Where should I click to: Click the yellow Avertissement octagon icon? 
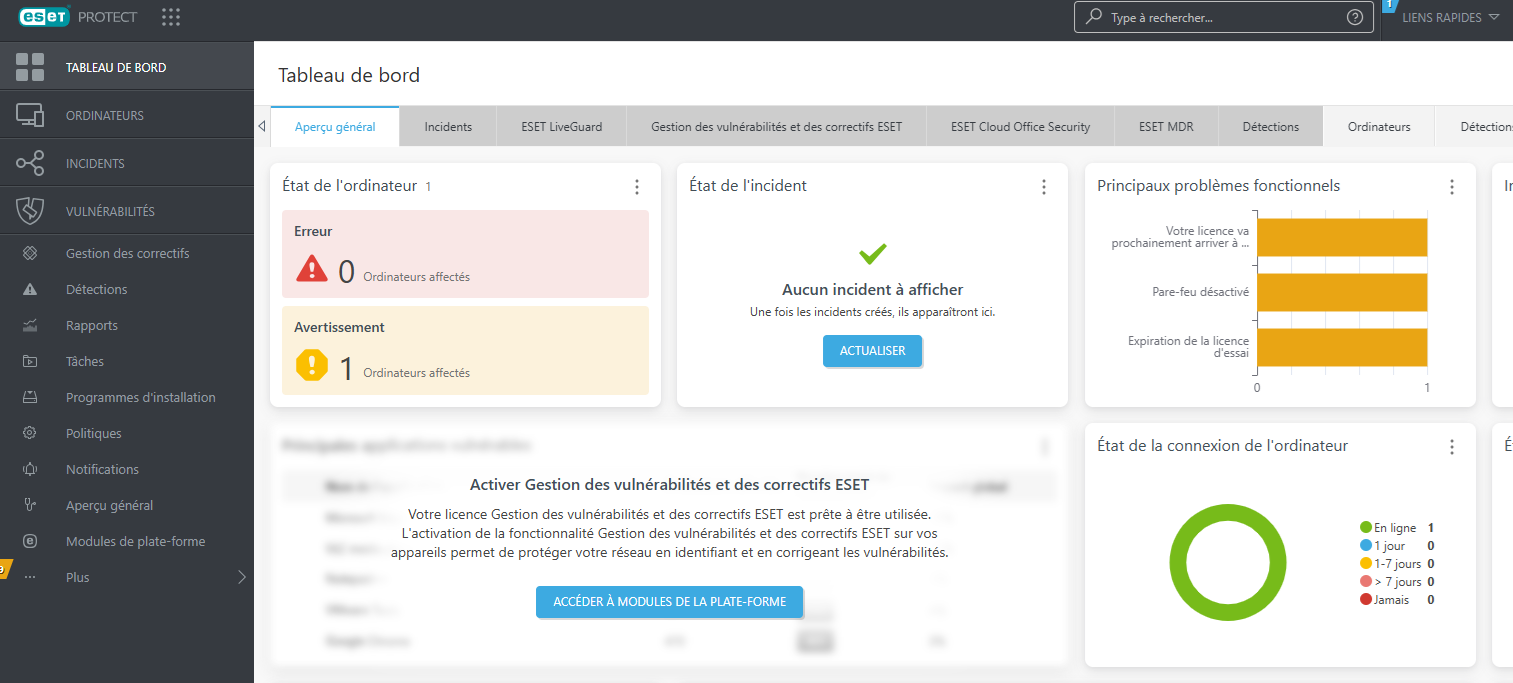click(x=312, y=365)
